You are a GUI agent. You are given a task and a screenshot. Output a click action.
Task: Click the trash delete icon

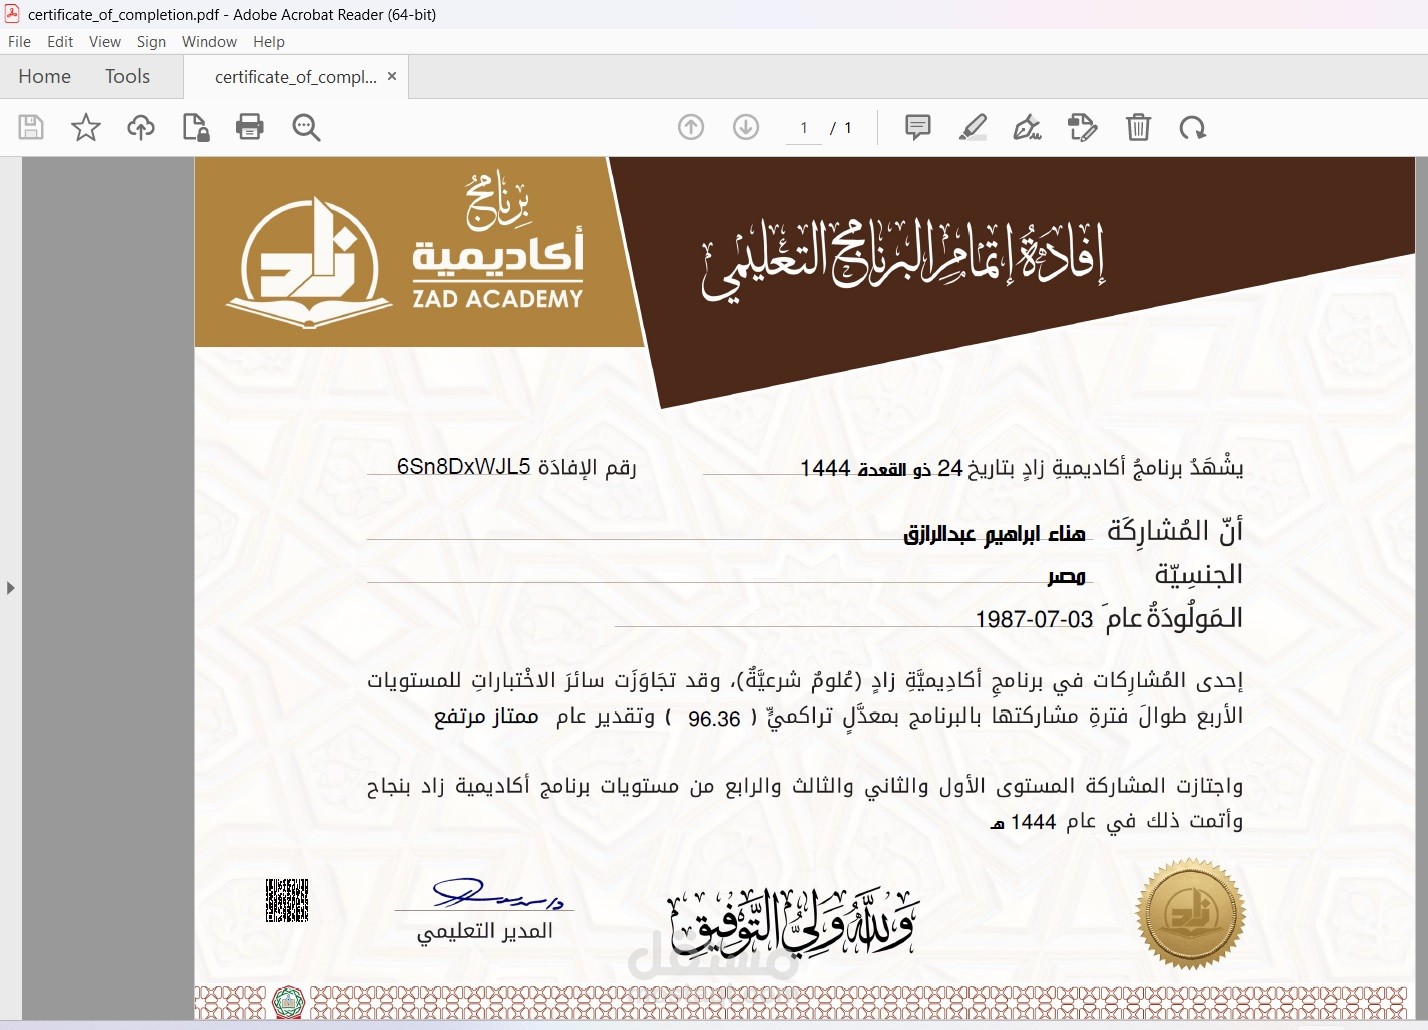[1138, 127]
